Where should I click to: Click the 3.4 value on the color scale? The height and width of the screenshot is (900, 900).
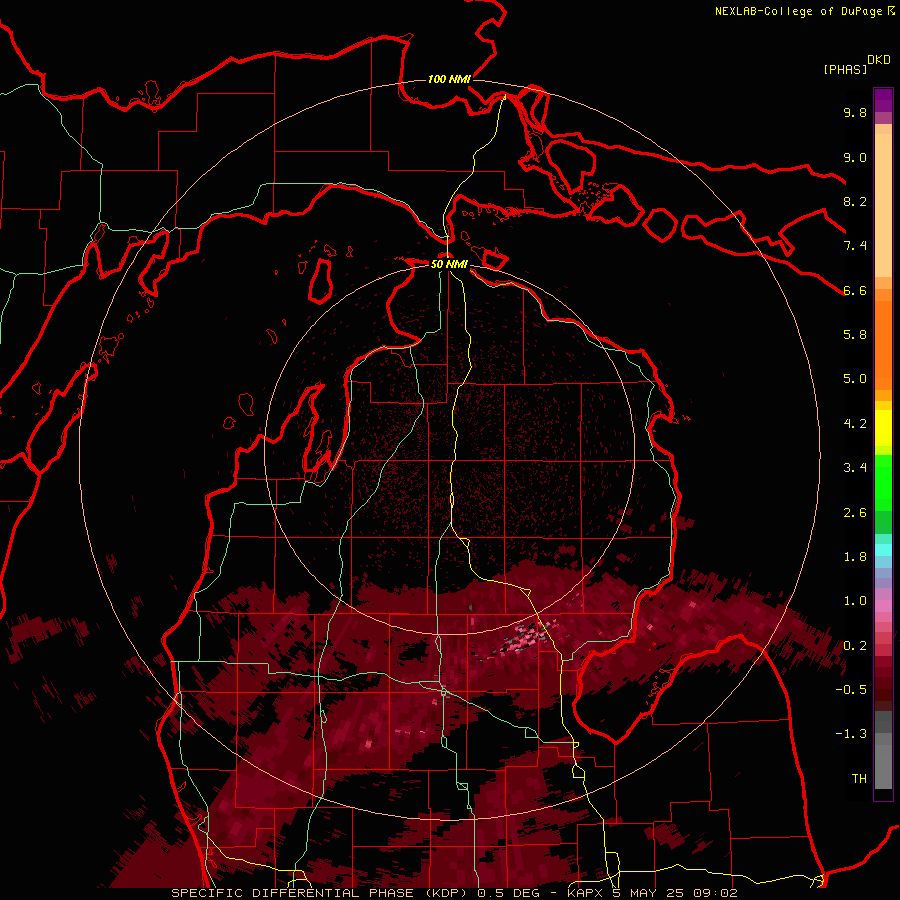[855, 468]
